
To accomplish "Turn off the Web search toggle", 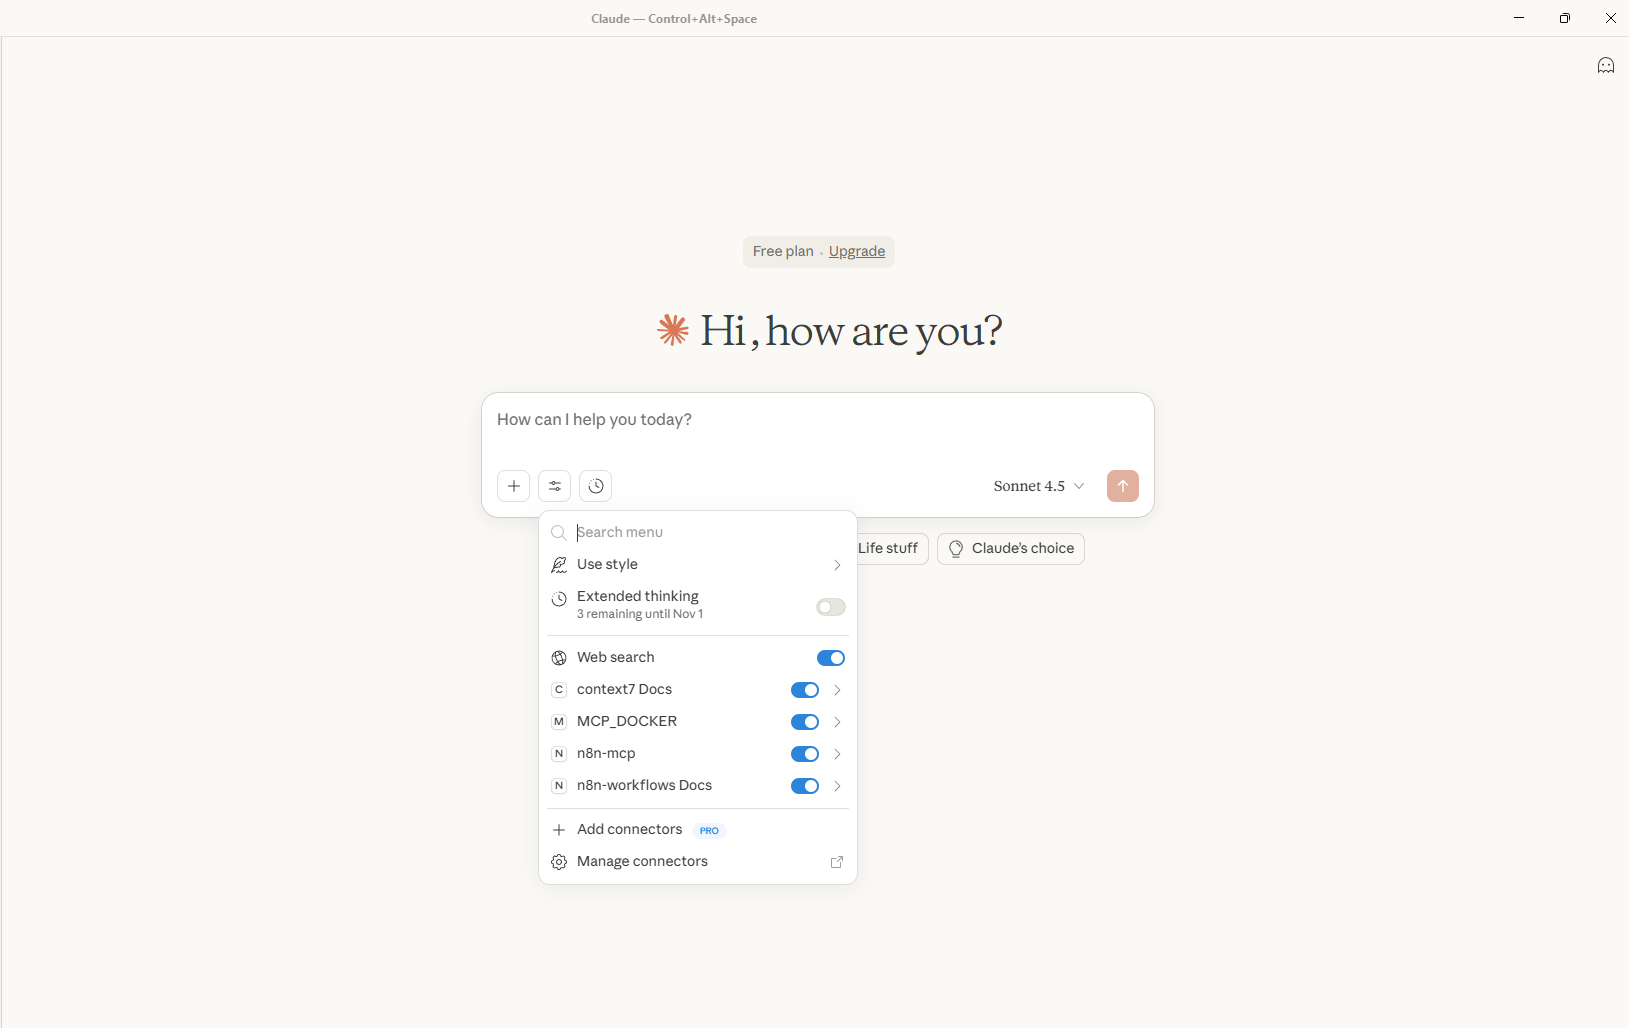I will point(831,658).
